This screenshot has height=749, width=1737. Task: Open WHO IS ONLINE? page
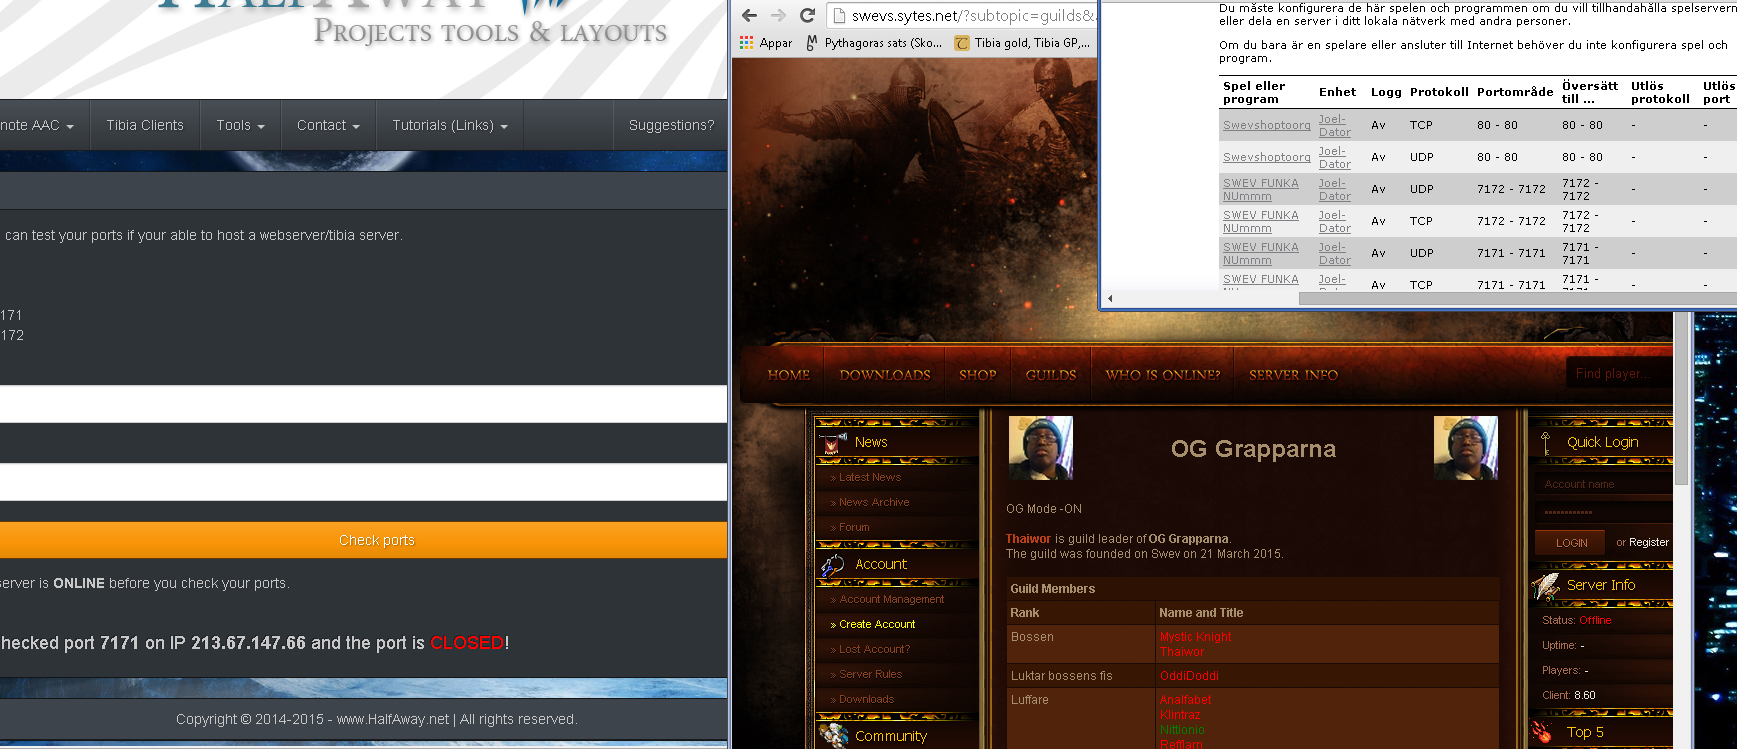1163,375
